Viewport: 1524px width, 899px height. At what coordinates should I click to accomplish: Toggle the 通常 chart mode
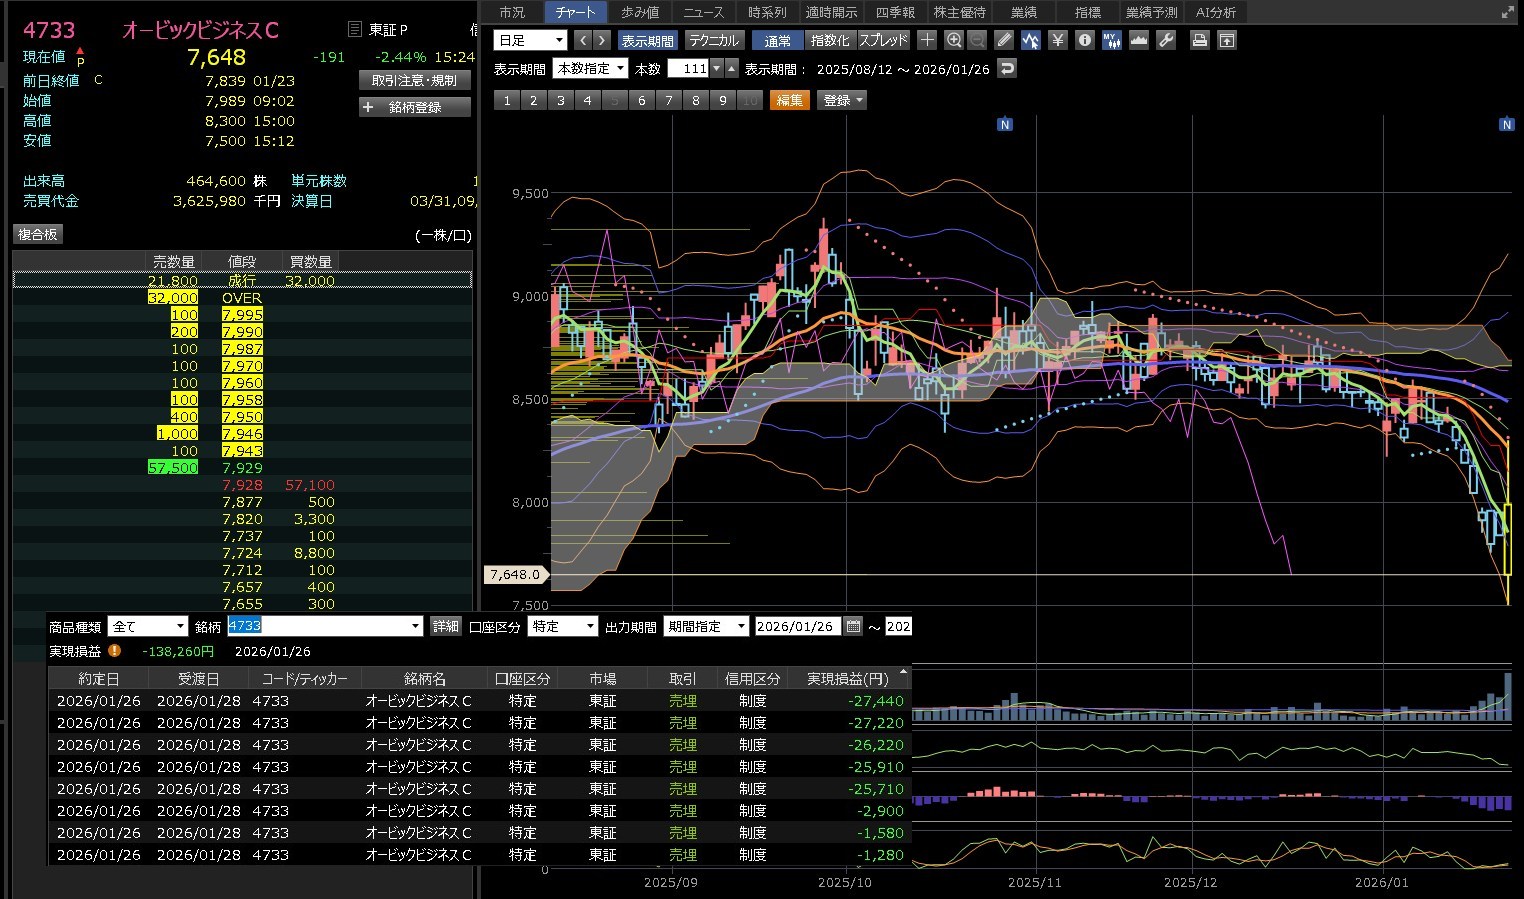click(777, 40)
